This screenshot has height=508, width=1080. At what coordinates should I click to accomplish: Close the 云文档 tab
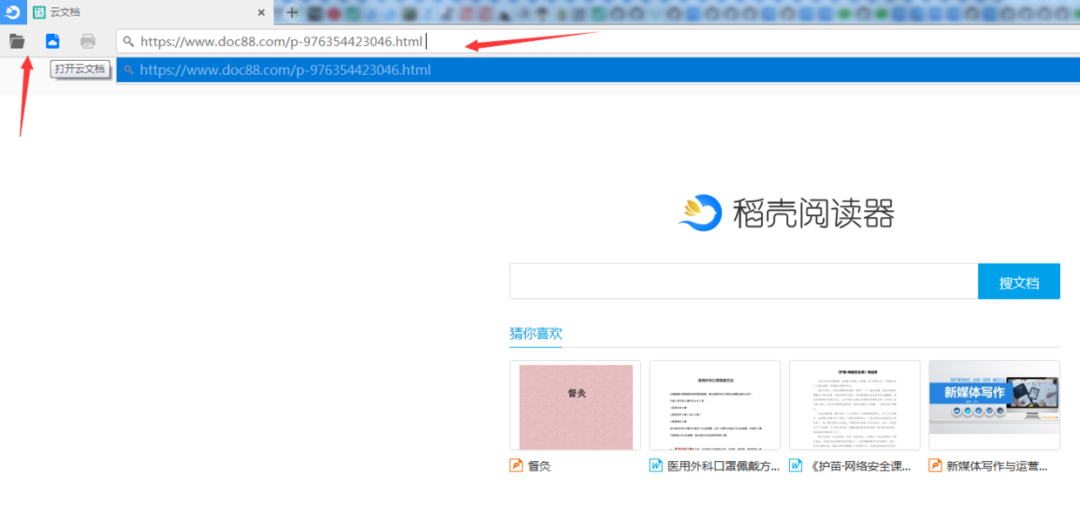pyautogui.click(x=261, y=12)
